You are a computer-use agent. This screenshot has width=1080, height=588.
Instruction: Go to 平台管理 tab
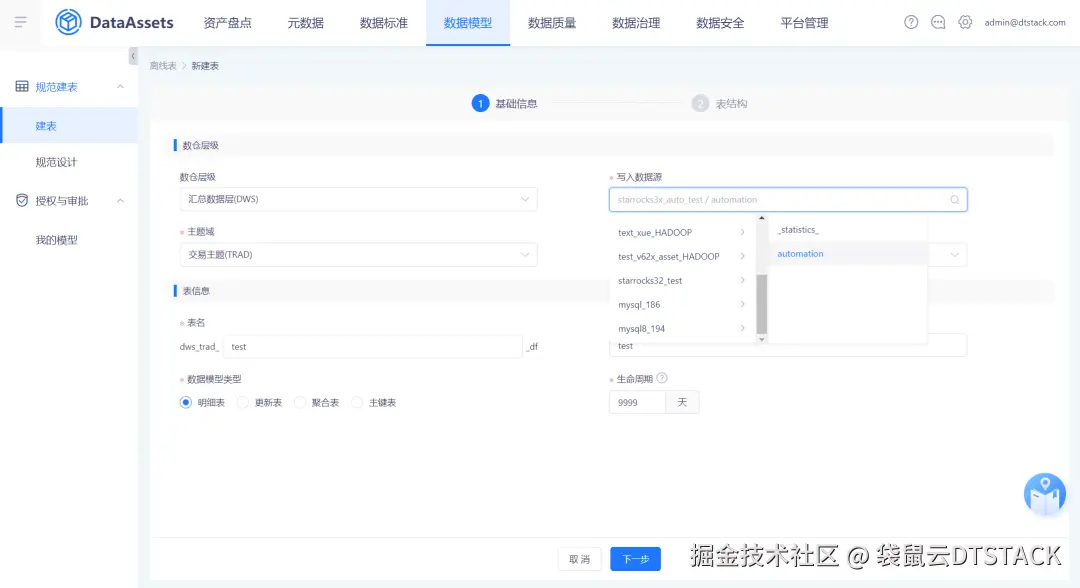click(x=804, y=23)
